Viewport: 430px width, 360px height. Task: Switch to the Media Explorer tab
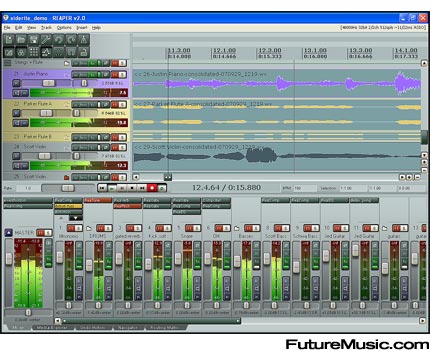(x=52, y=328)
